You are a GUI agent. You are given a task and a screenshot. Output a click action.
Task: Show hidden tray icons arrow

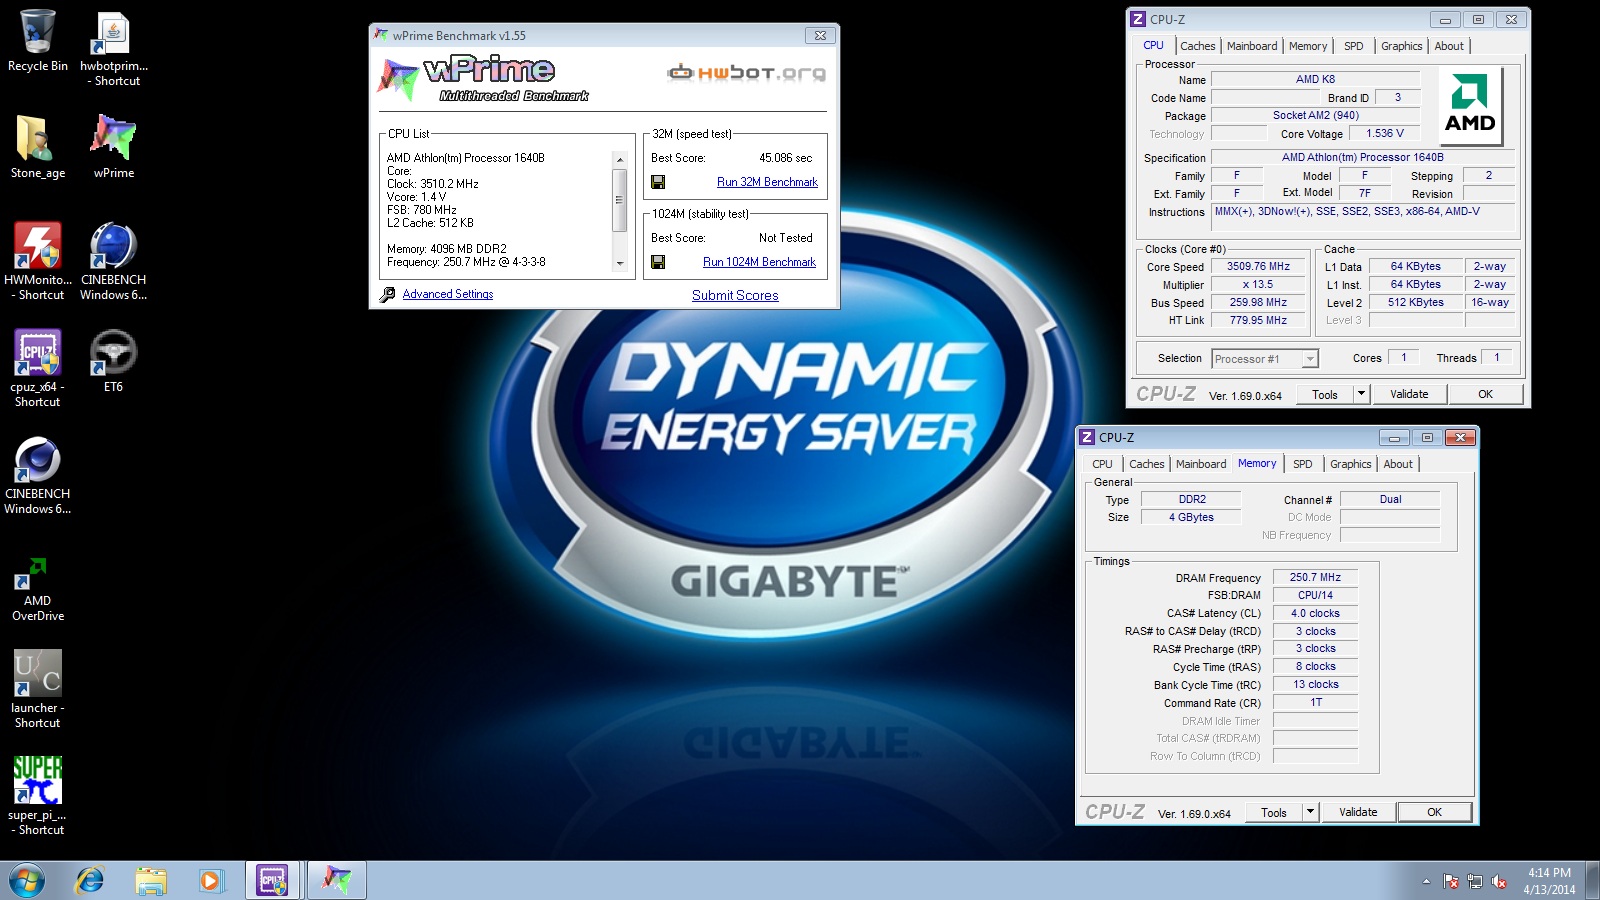[1426, 881]
